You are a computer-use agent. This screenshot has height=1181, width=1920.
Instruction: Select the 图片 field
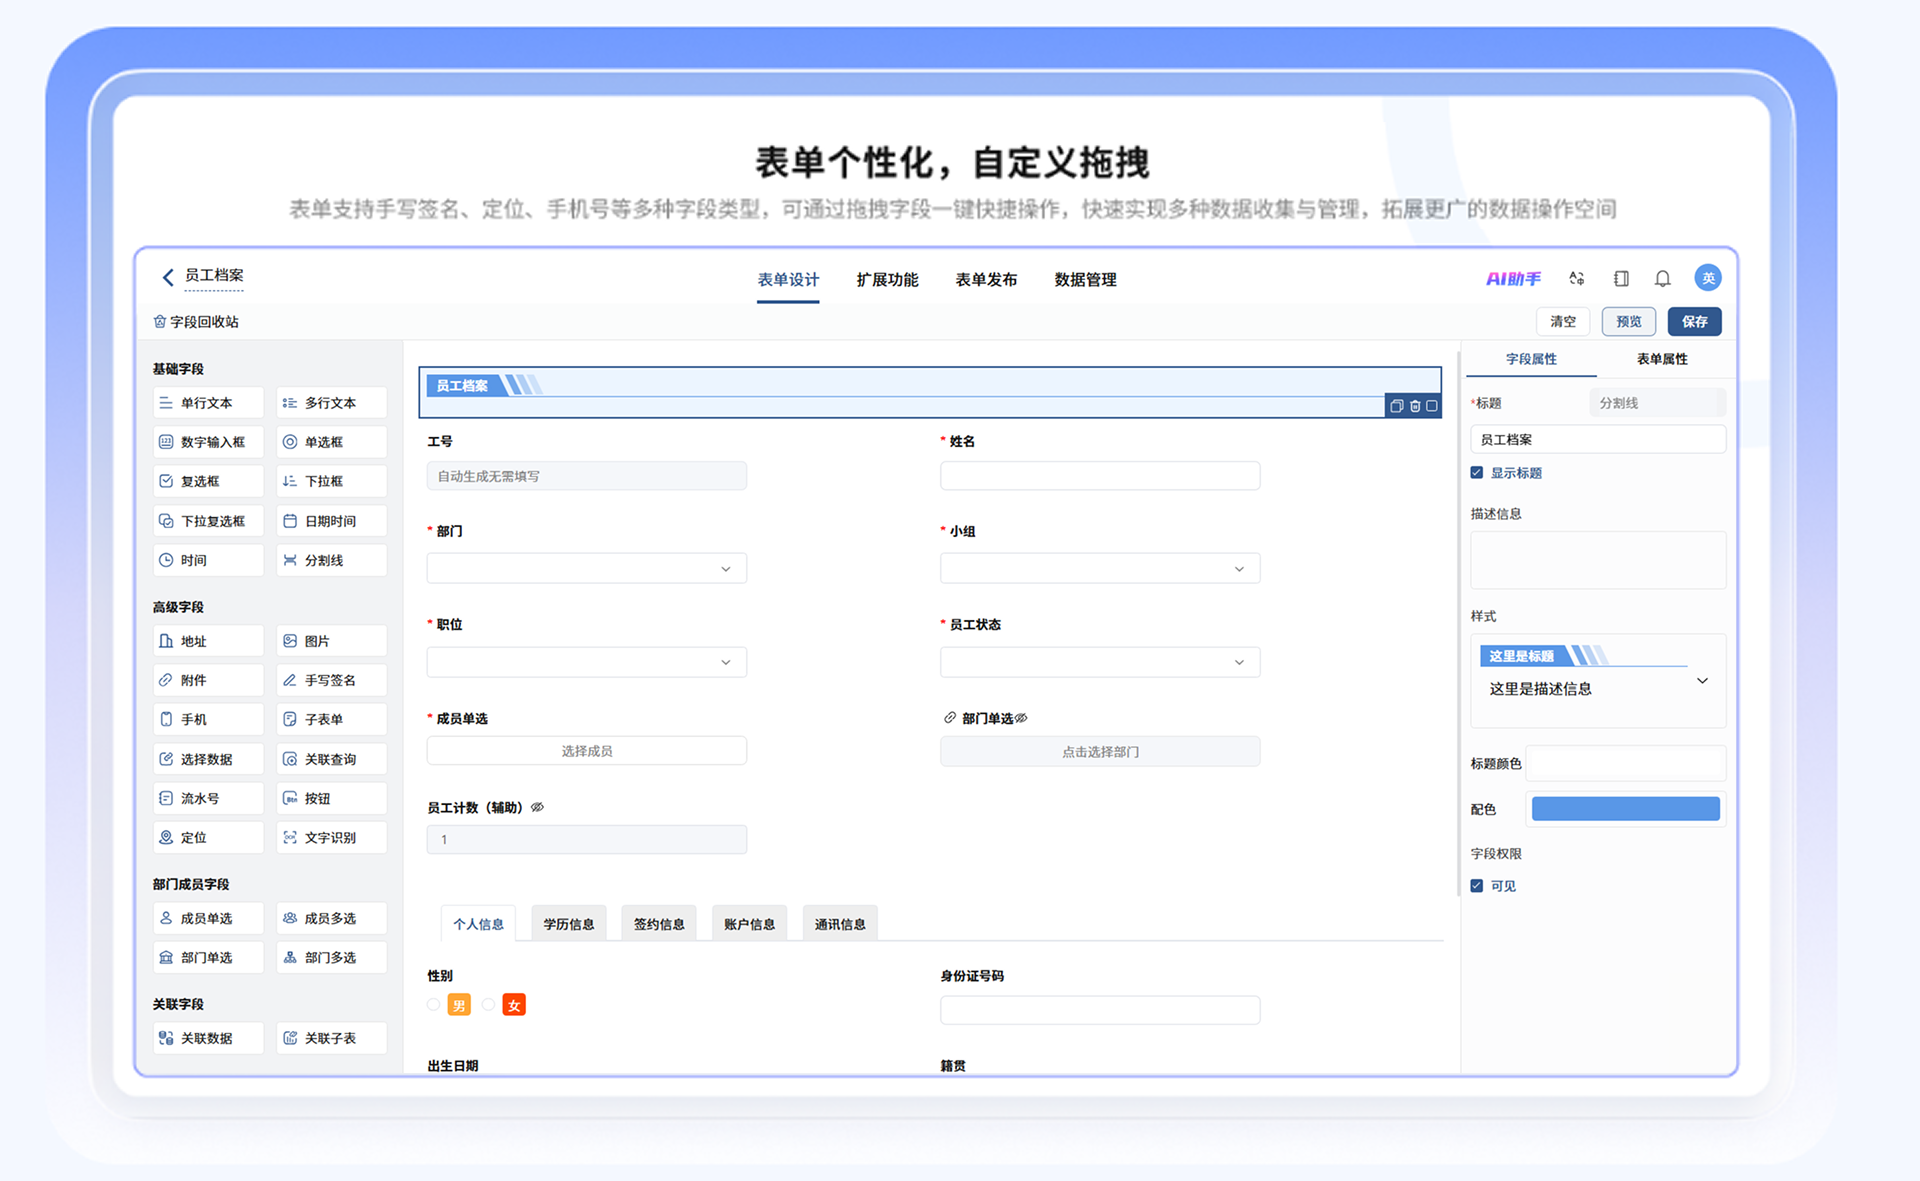331,641
